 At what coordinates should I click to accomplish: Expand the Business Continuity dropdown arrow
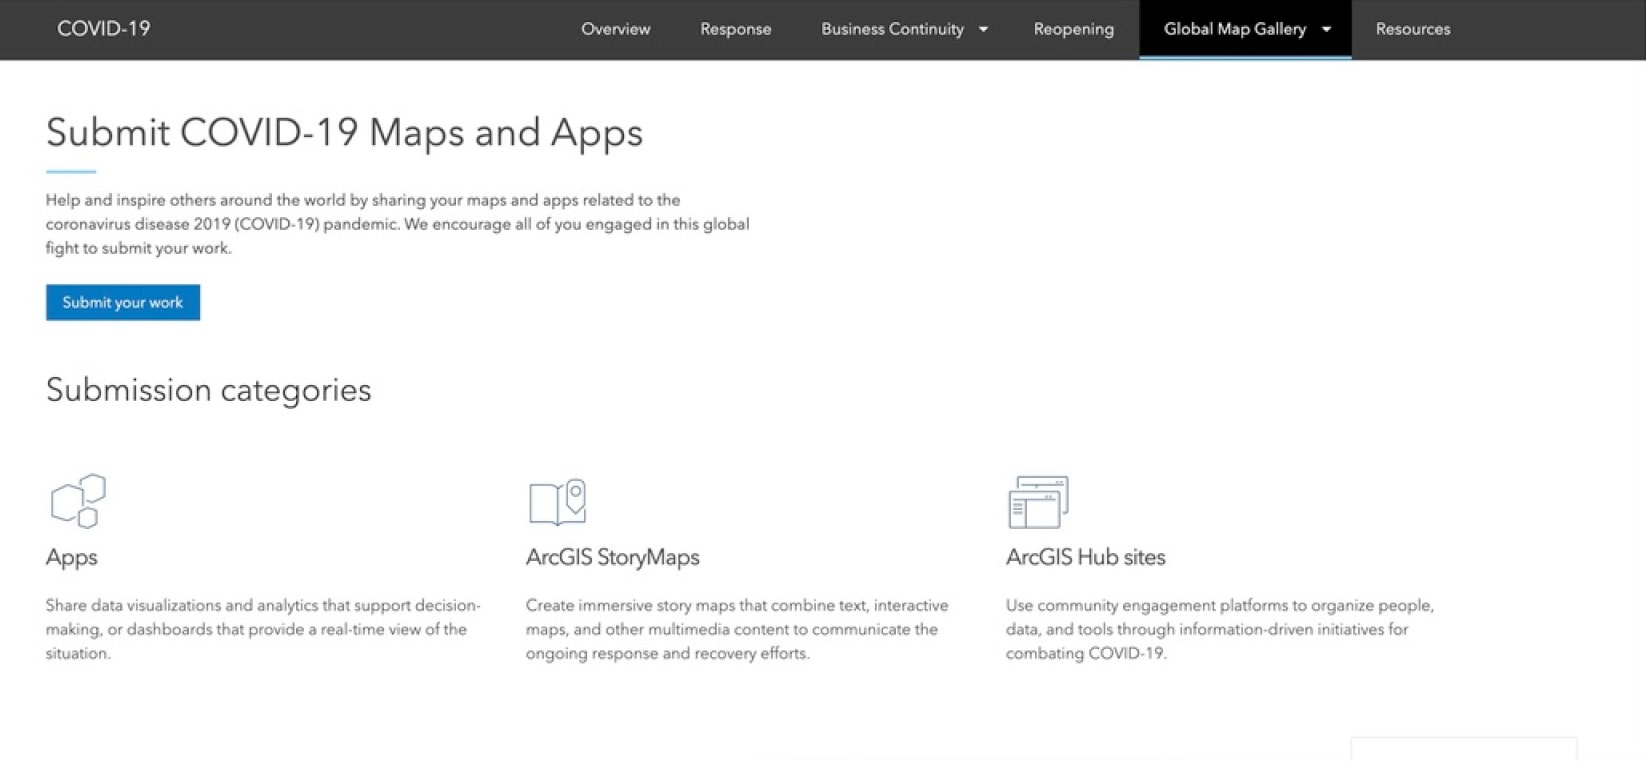click(983, 30)
